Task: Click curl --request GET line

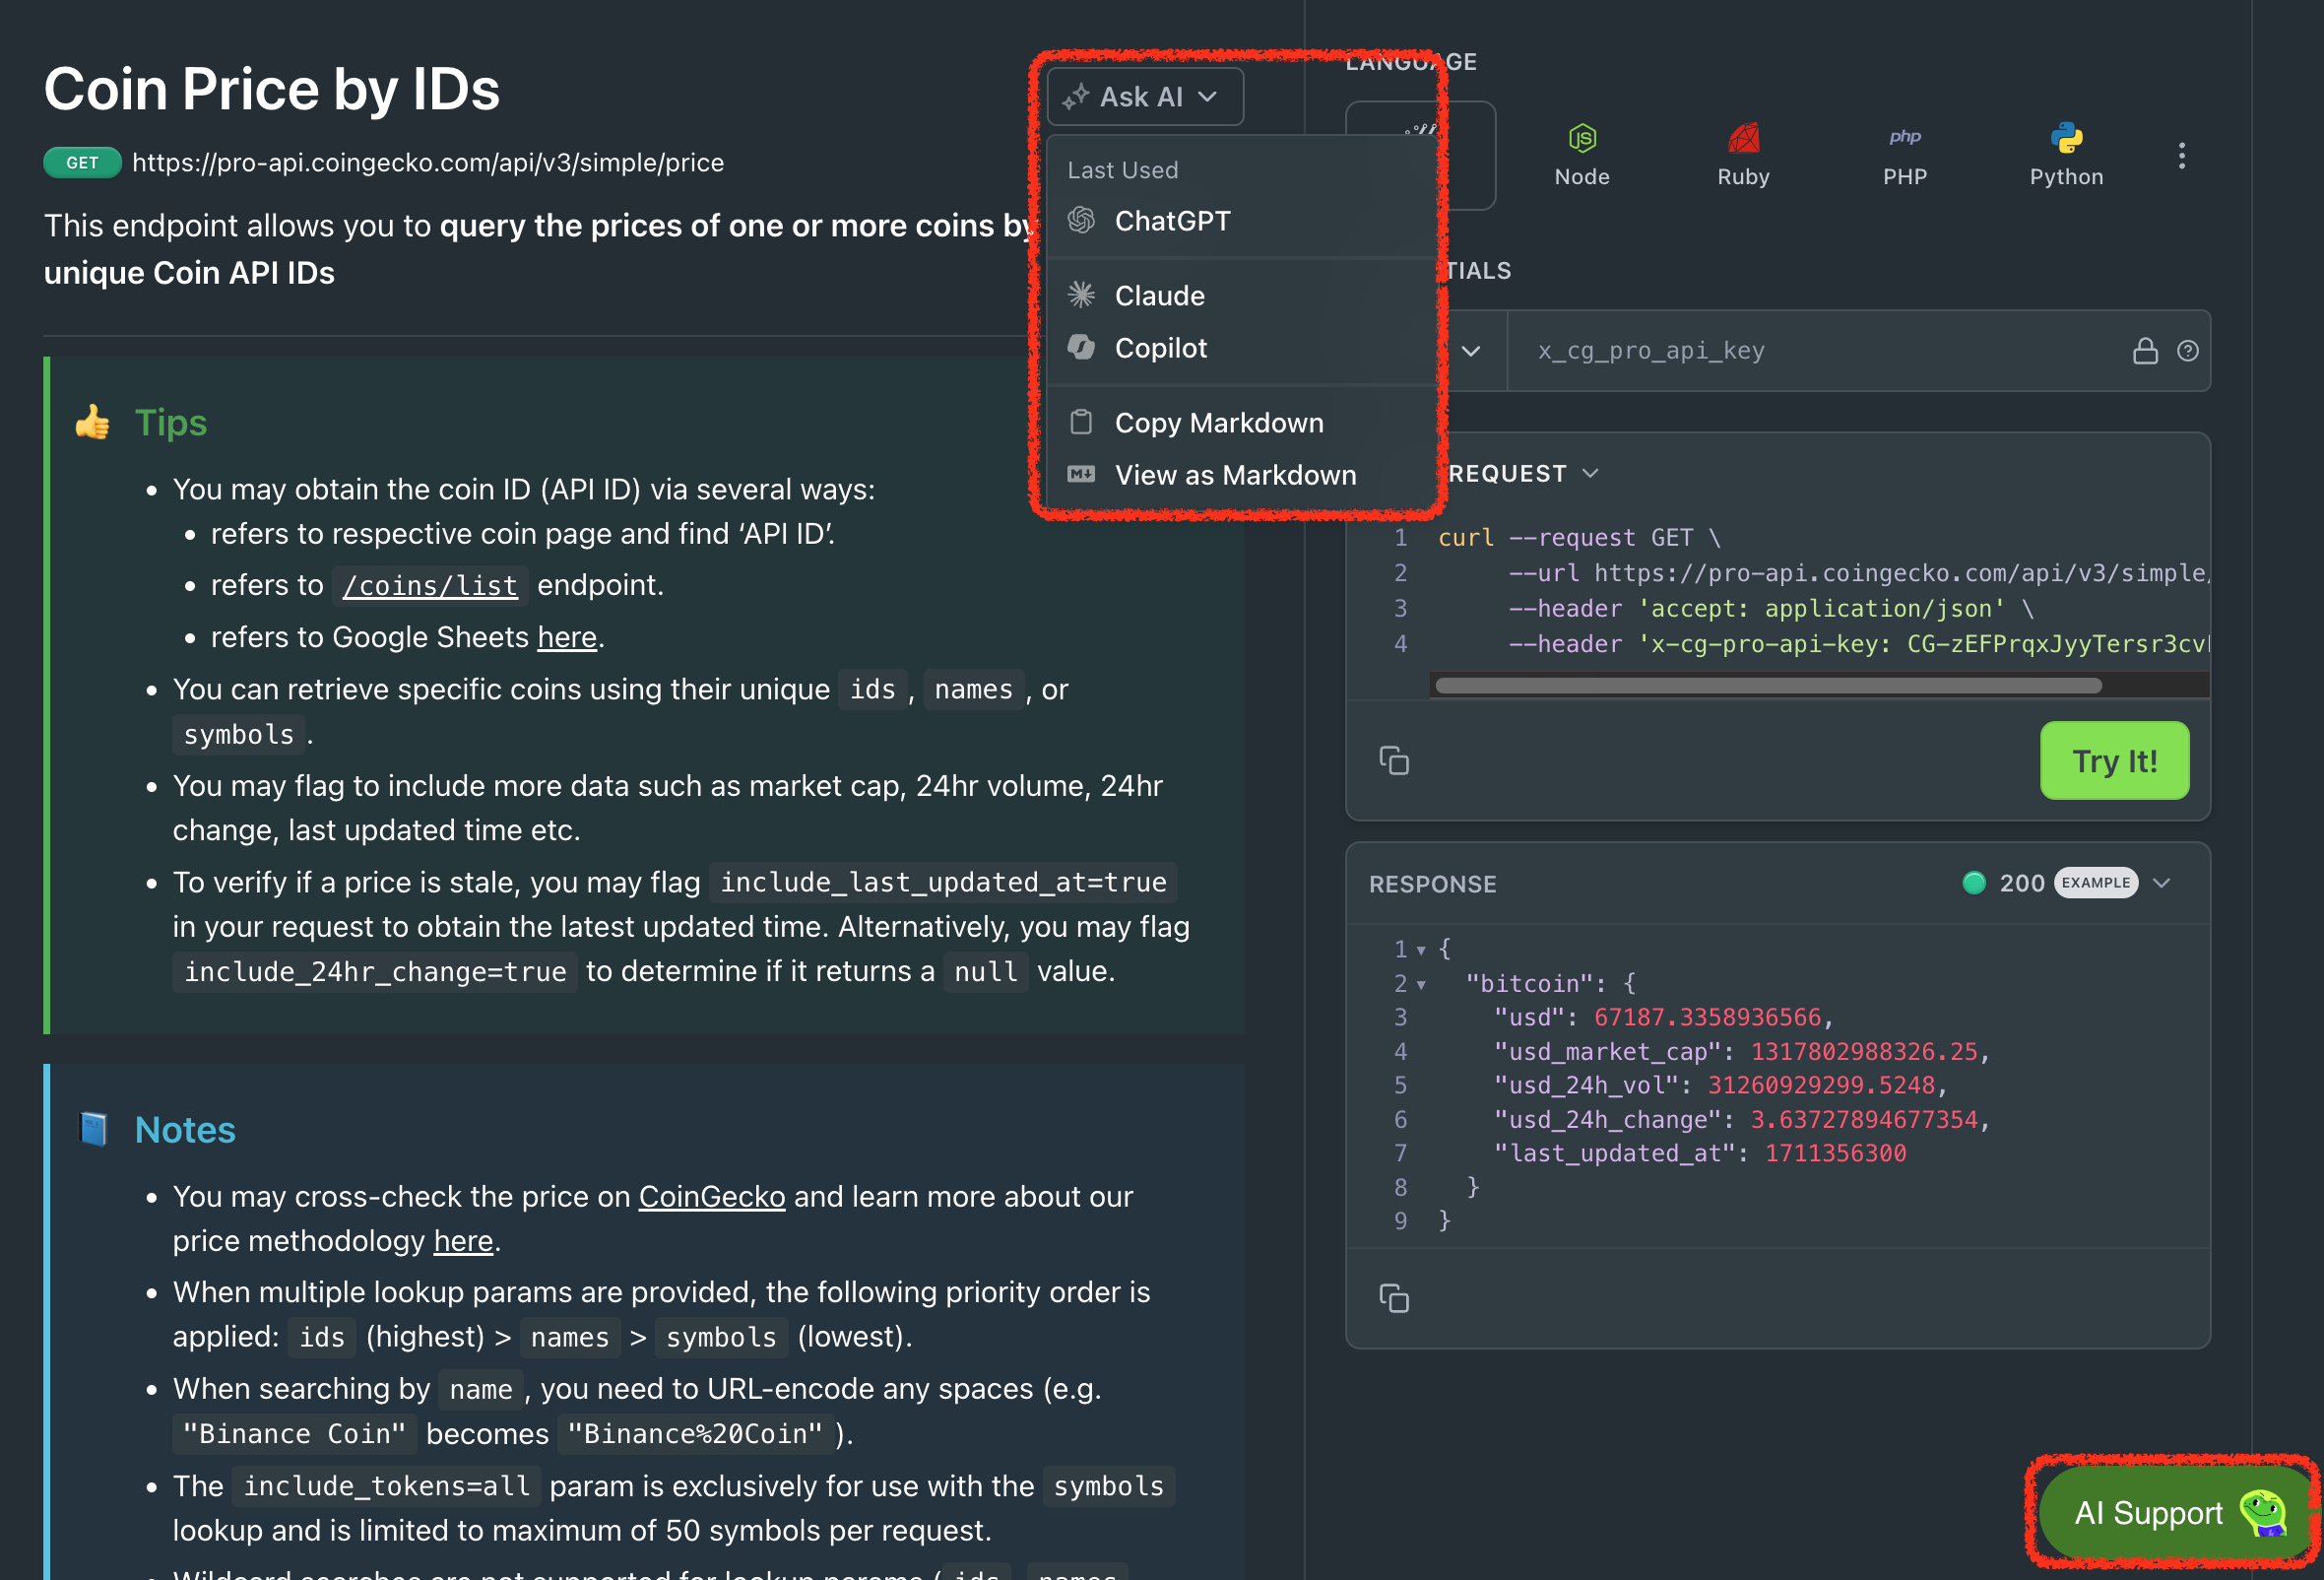Action: coord(1578,538)
